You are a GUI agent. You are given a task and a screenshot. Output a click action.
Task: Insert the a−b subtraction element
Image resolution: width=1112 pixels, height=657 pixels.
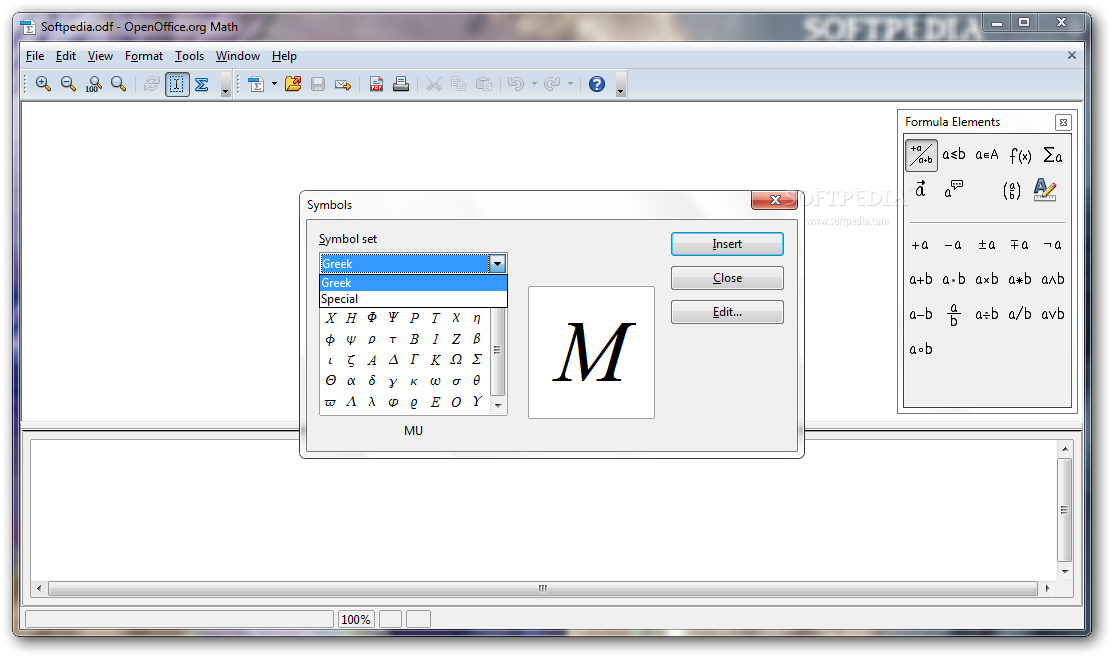tap(921, 314)
